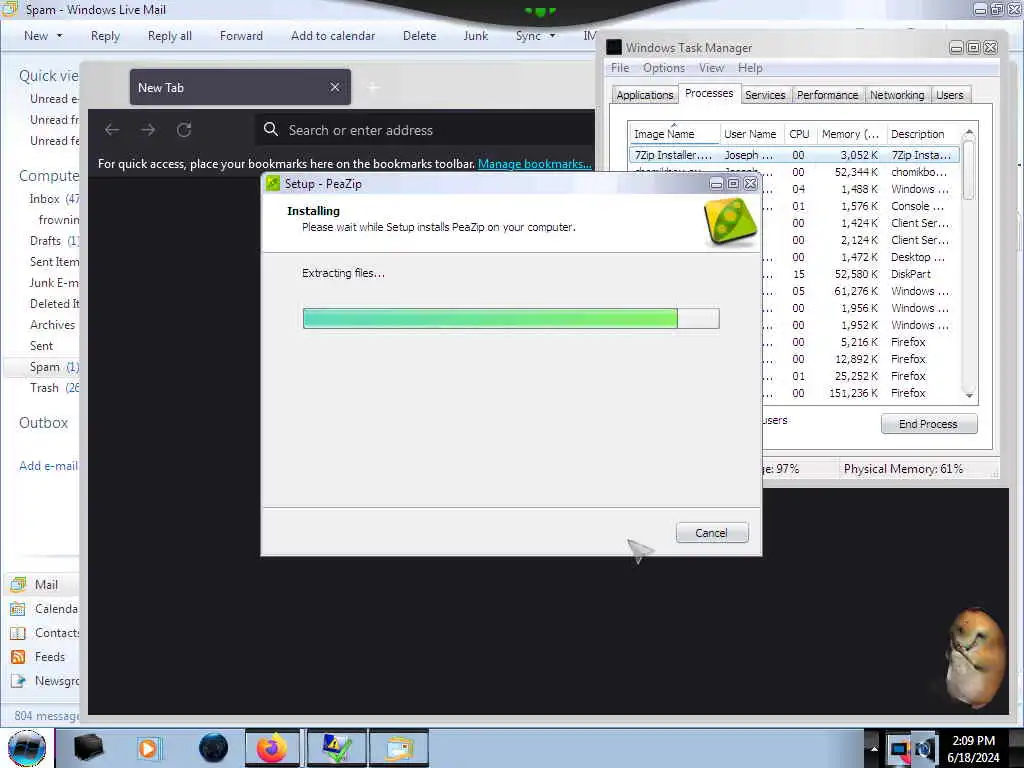Open the New dropdown arrow in Mail
This screenshot has width=1024, height=768.
tap(59, 36)
